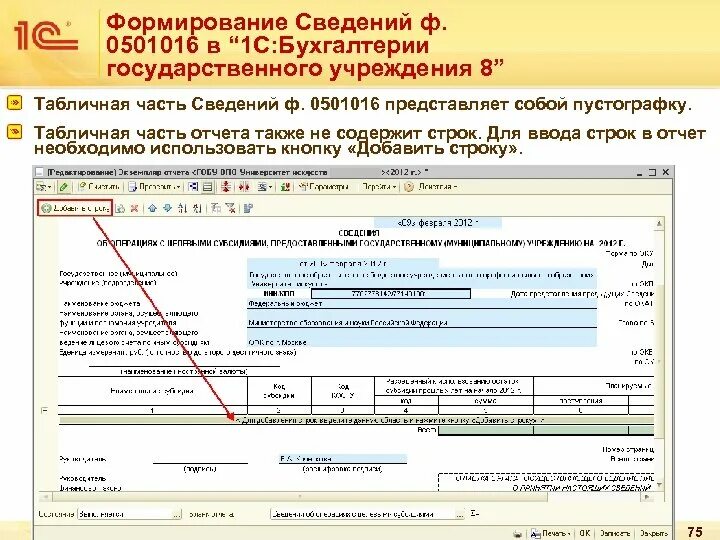
Task: Sort rows ascending icon
Action: 183,208
